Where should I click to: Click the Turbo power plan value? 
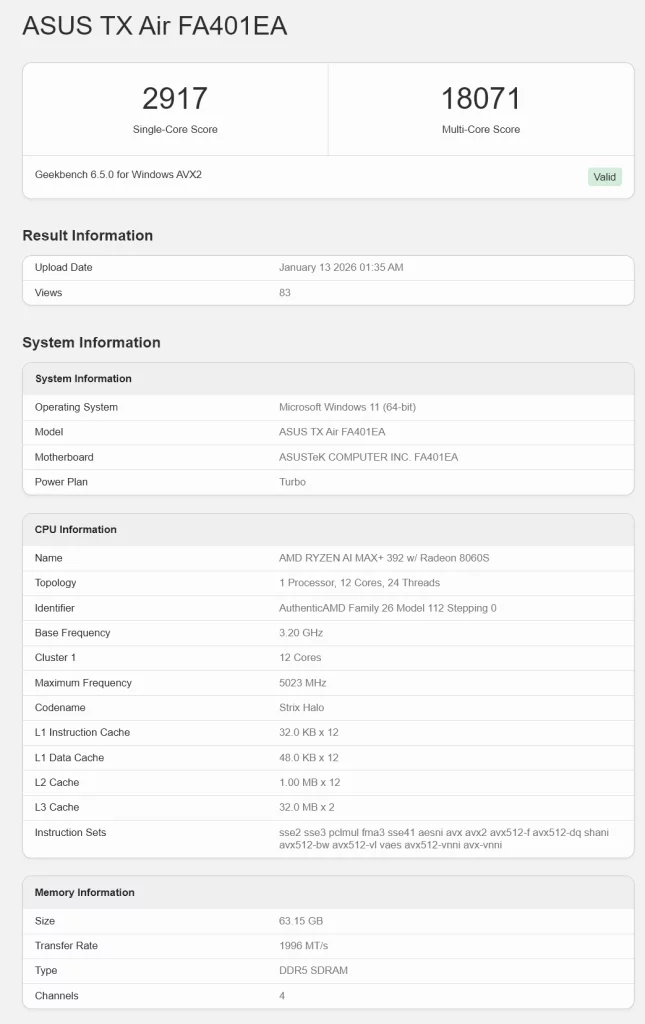[292, 482]
